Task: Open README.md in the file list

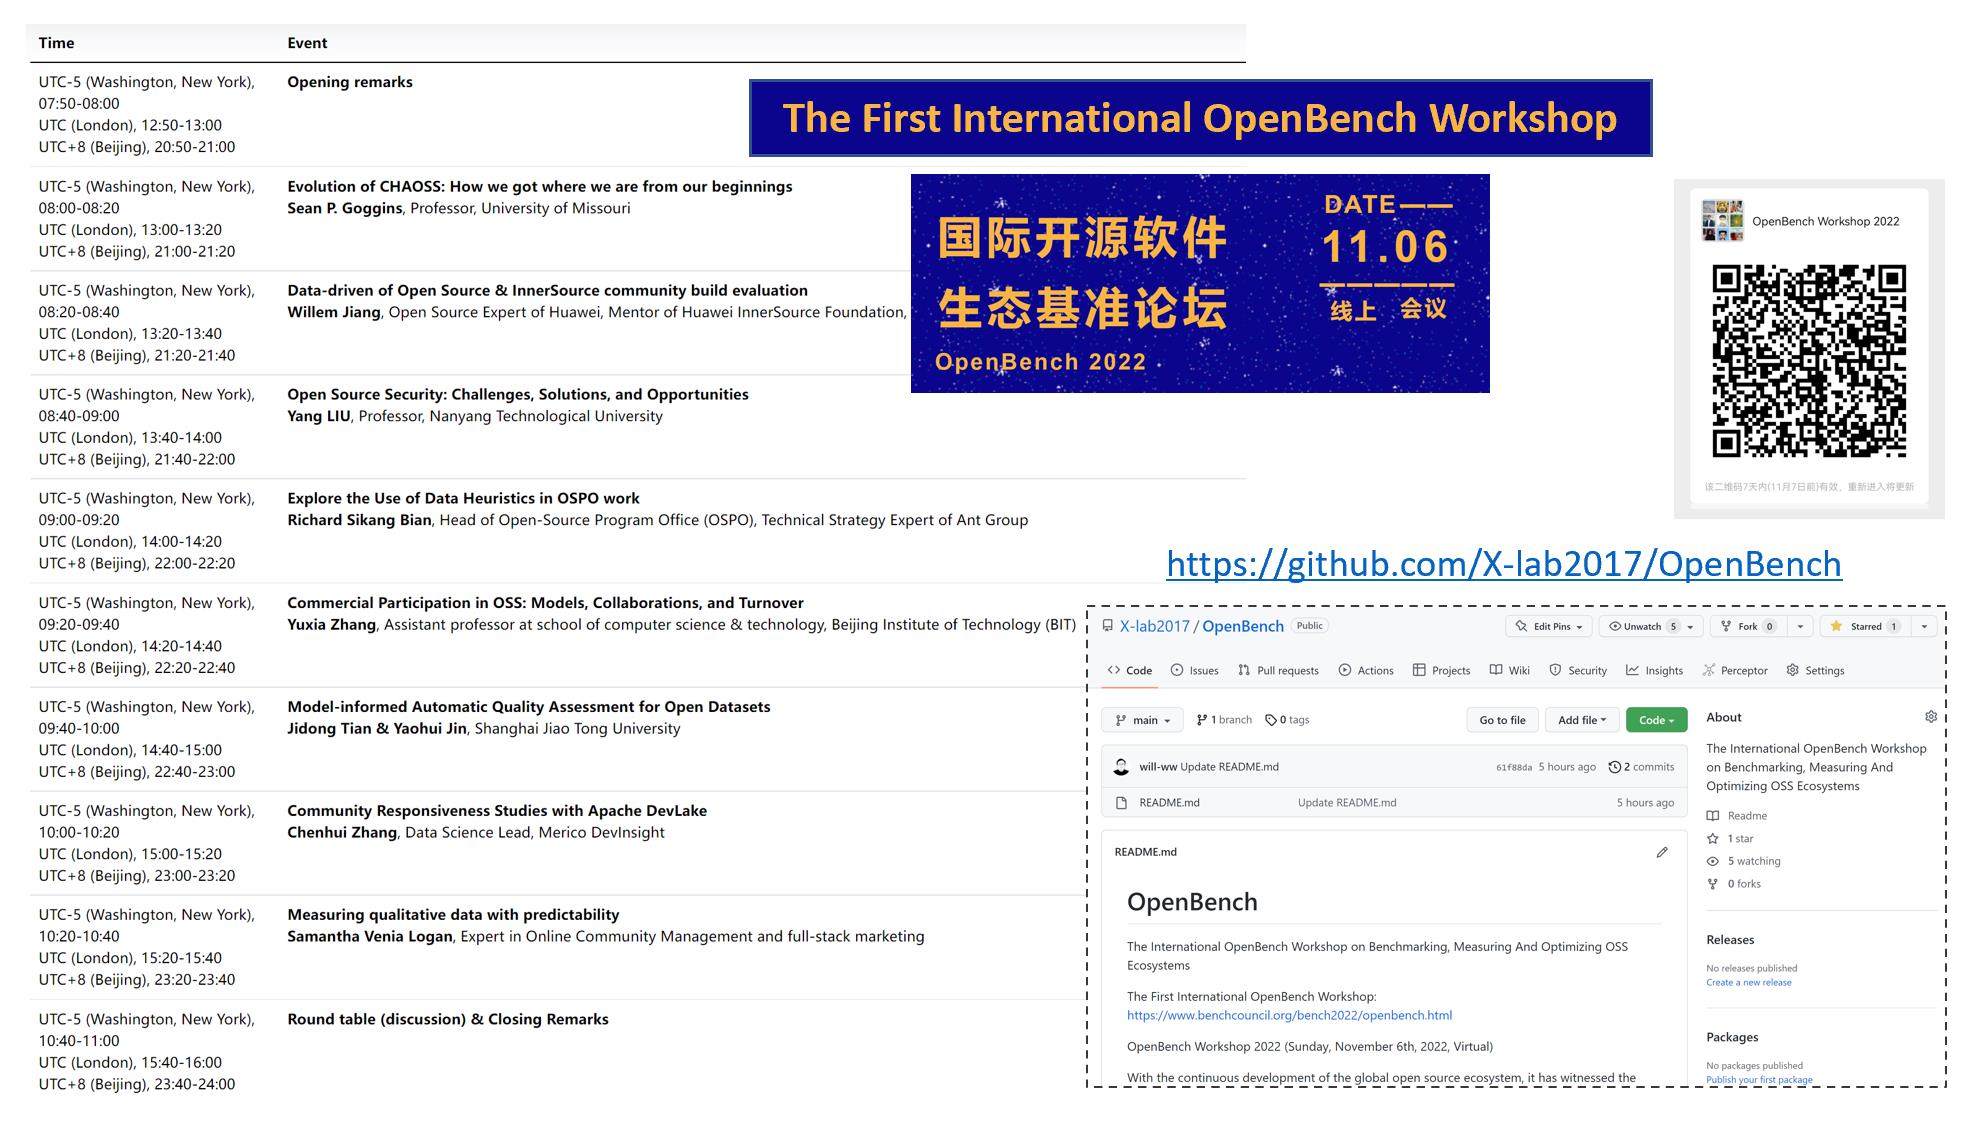Action: point(1169,803)
